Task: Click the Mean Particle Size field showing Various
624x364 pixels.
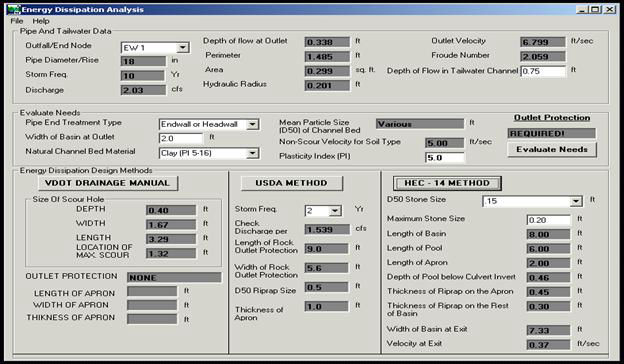Action: [420, 124]
